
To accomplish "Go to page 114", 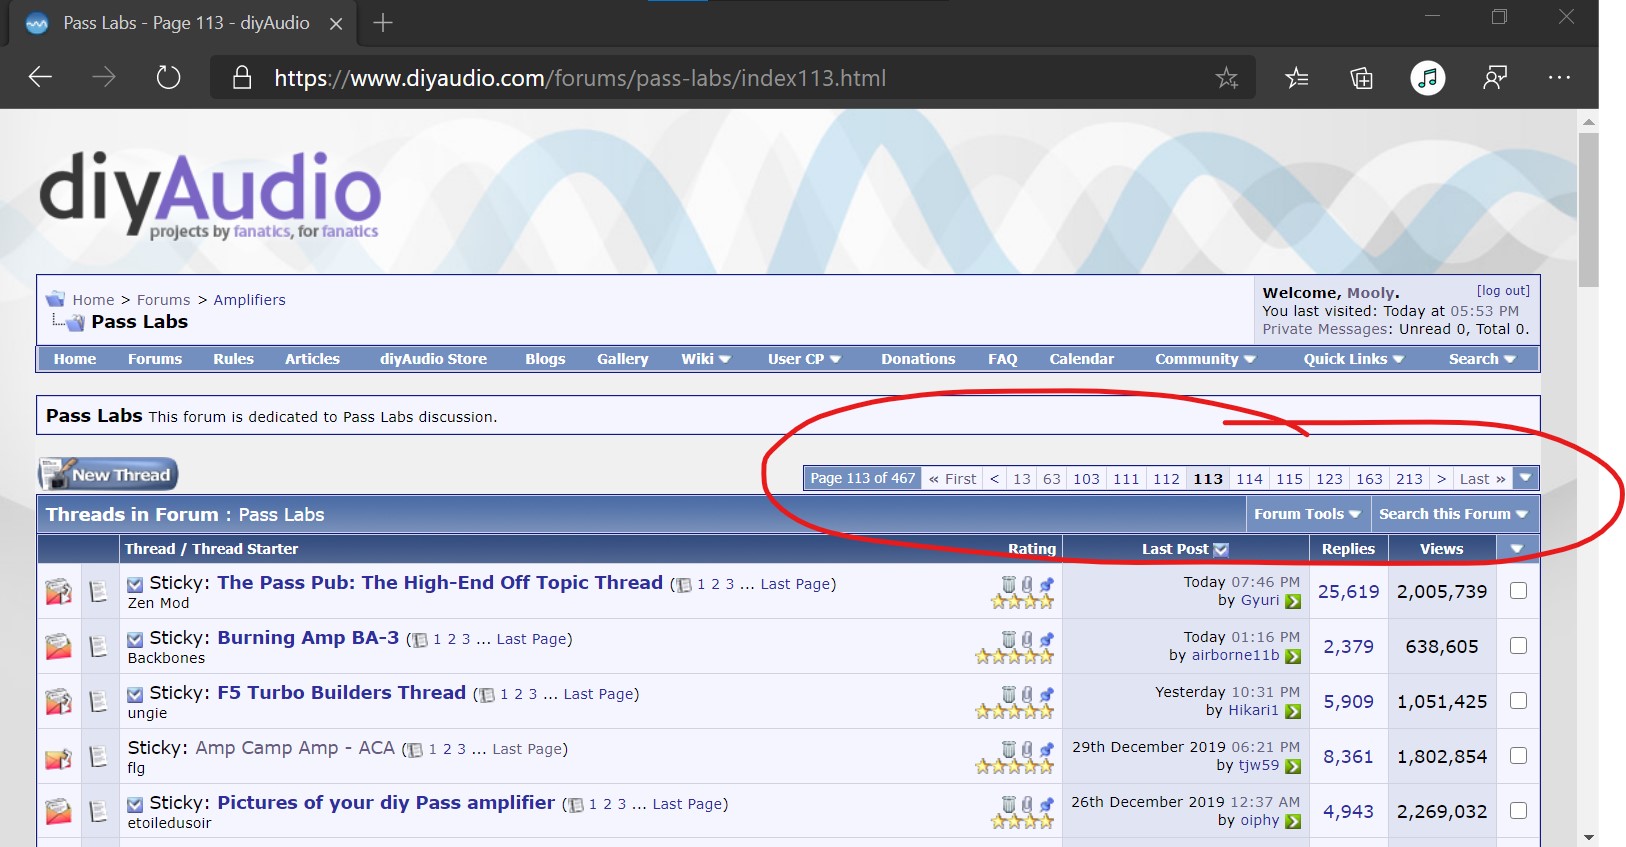I will point(1249,479).
